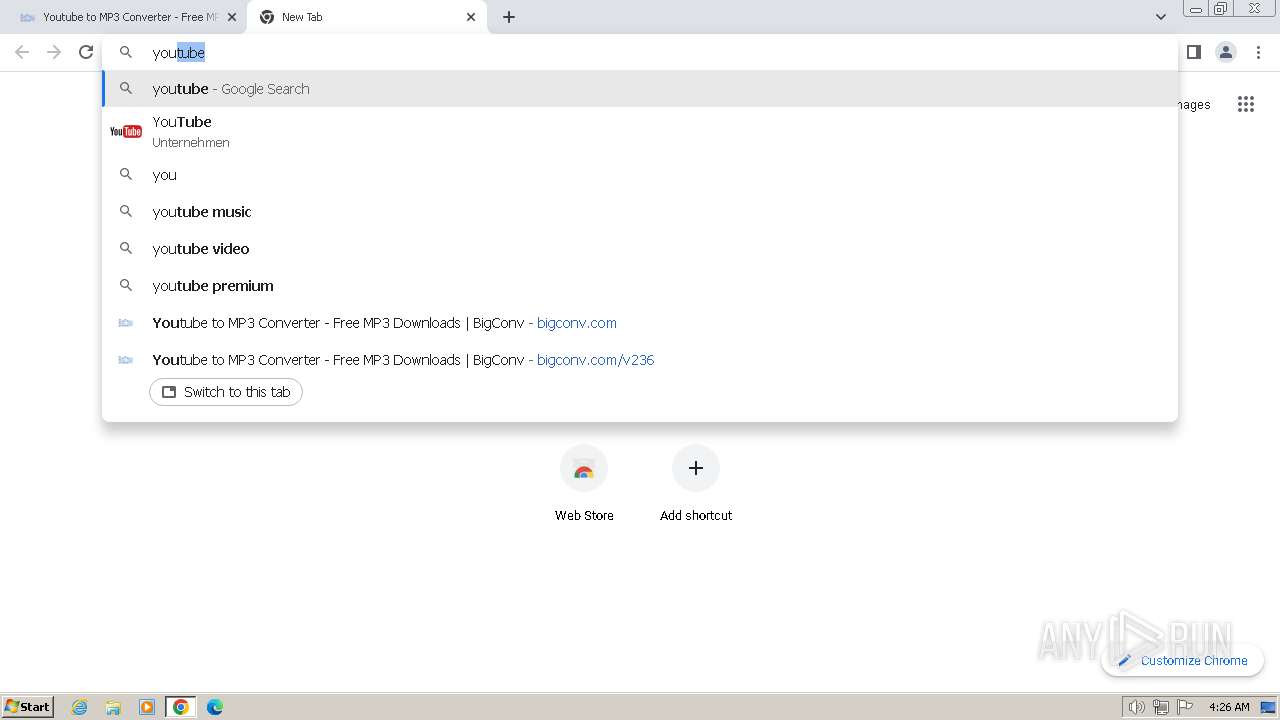Click the network tray icon
This screenshot has width=1280, height=720.
tap(1160, 707)
